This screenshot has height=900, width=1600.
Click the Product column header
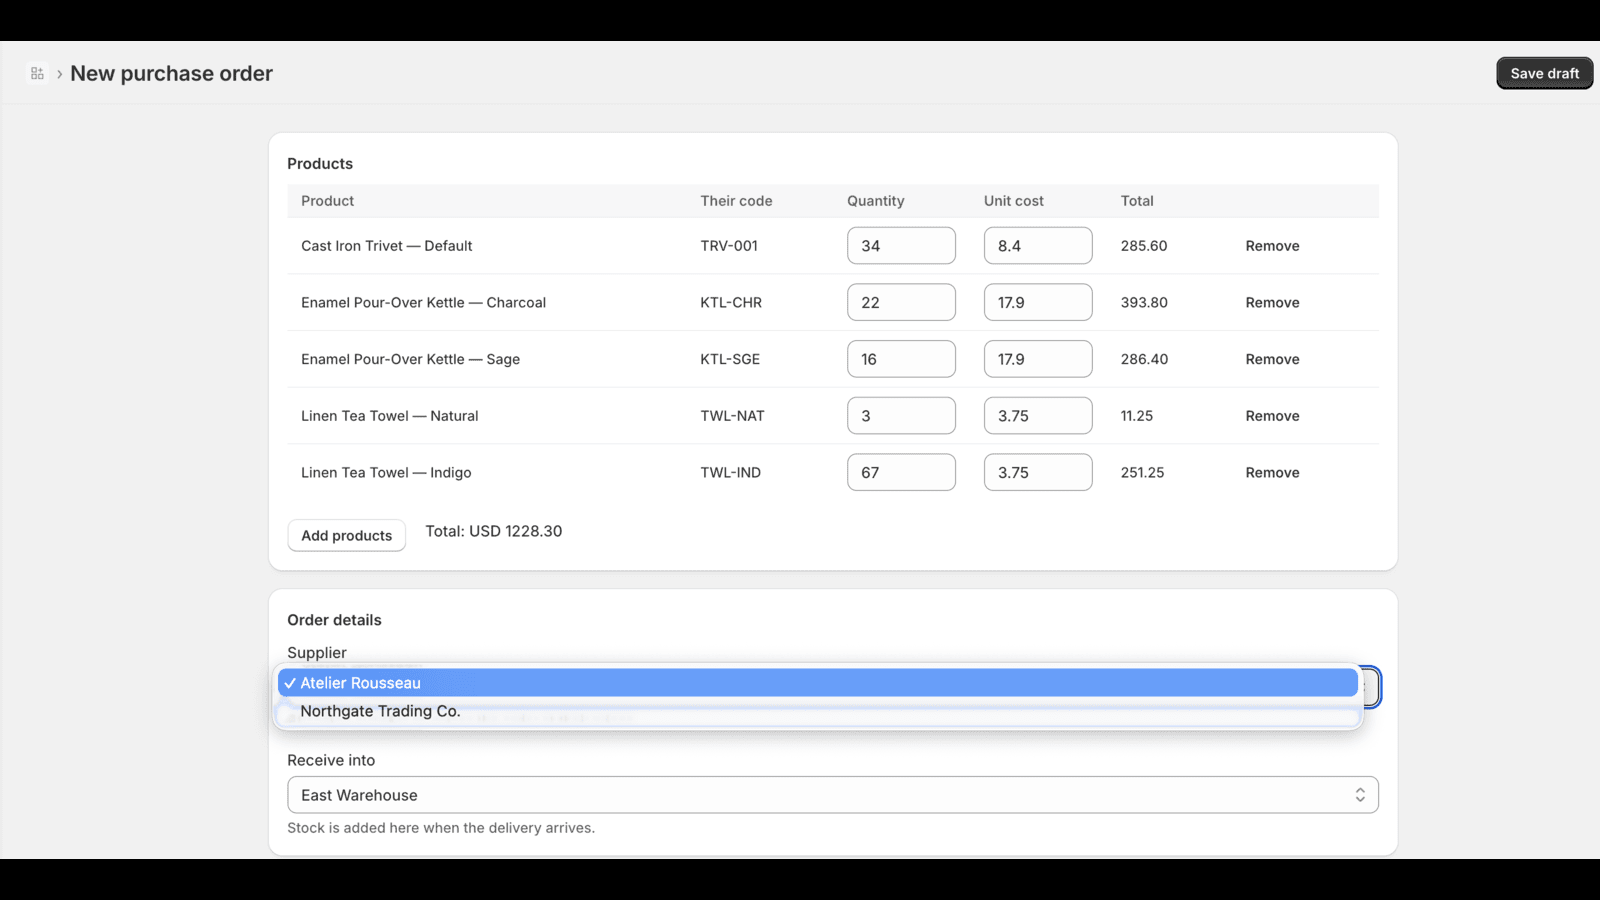[327, 201]
